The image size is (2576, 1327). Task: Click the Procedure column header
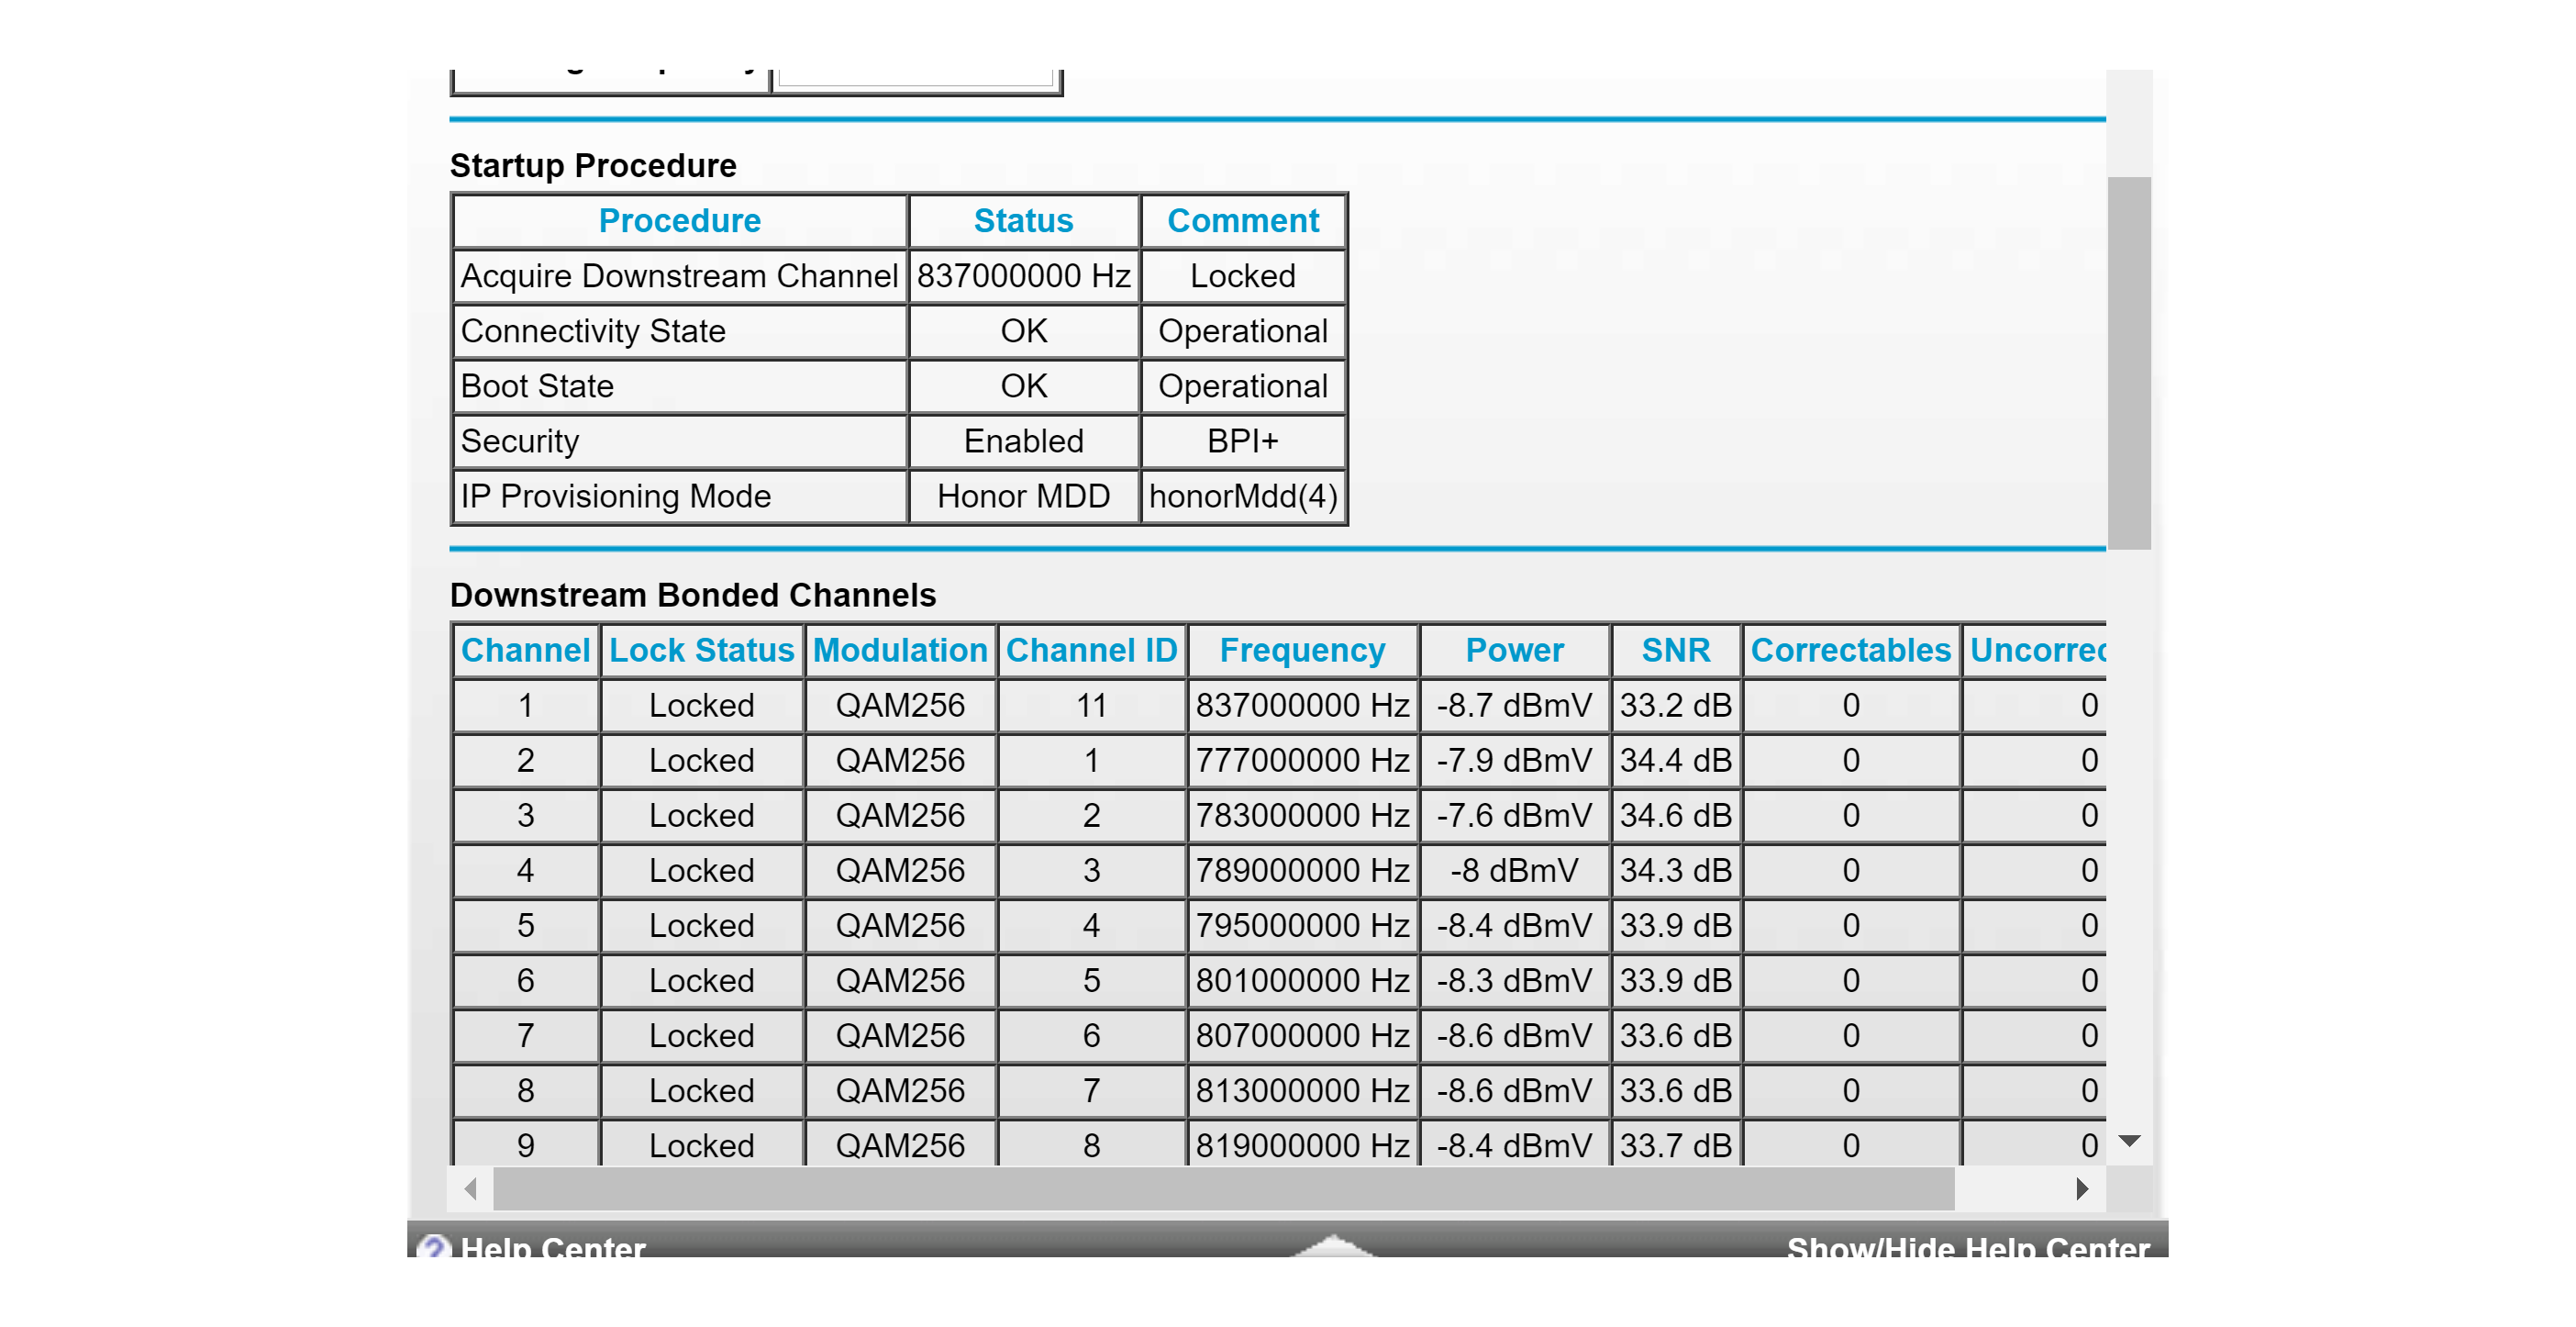pos(679,221)
